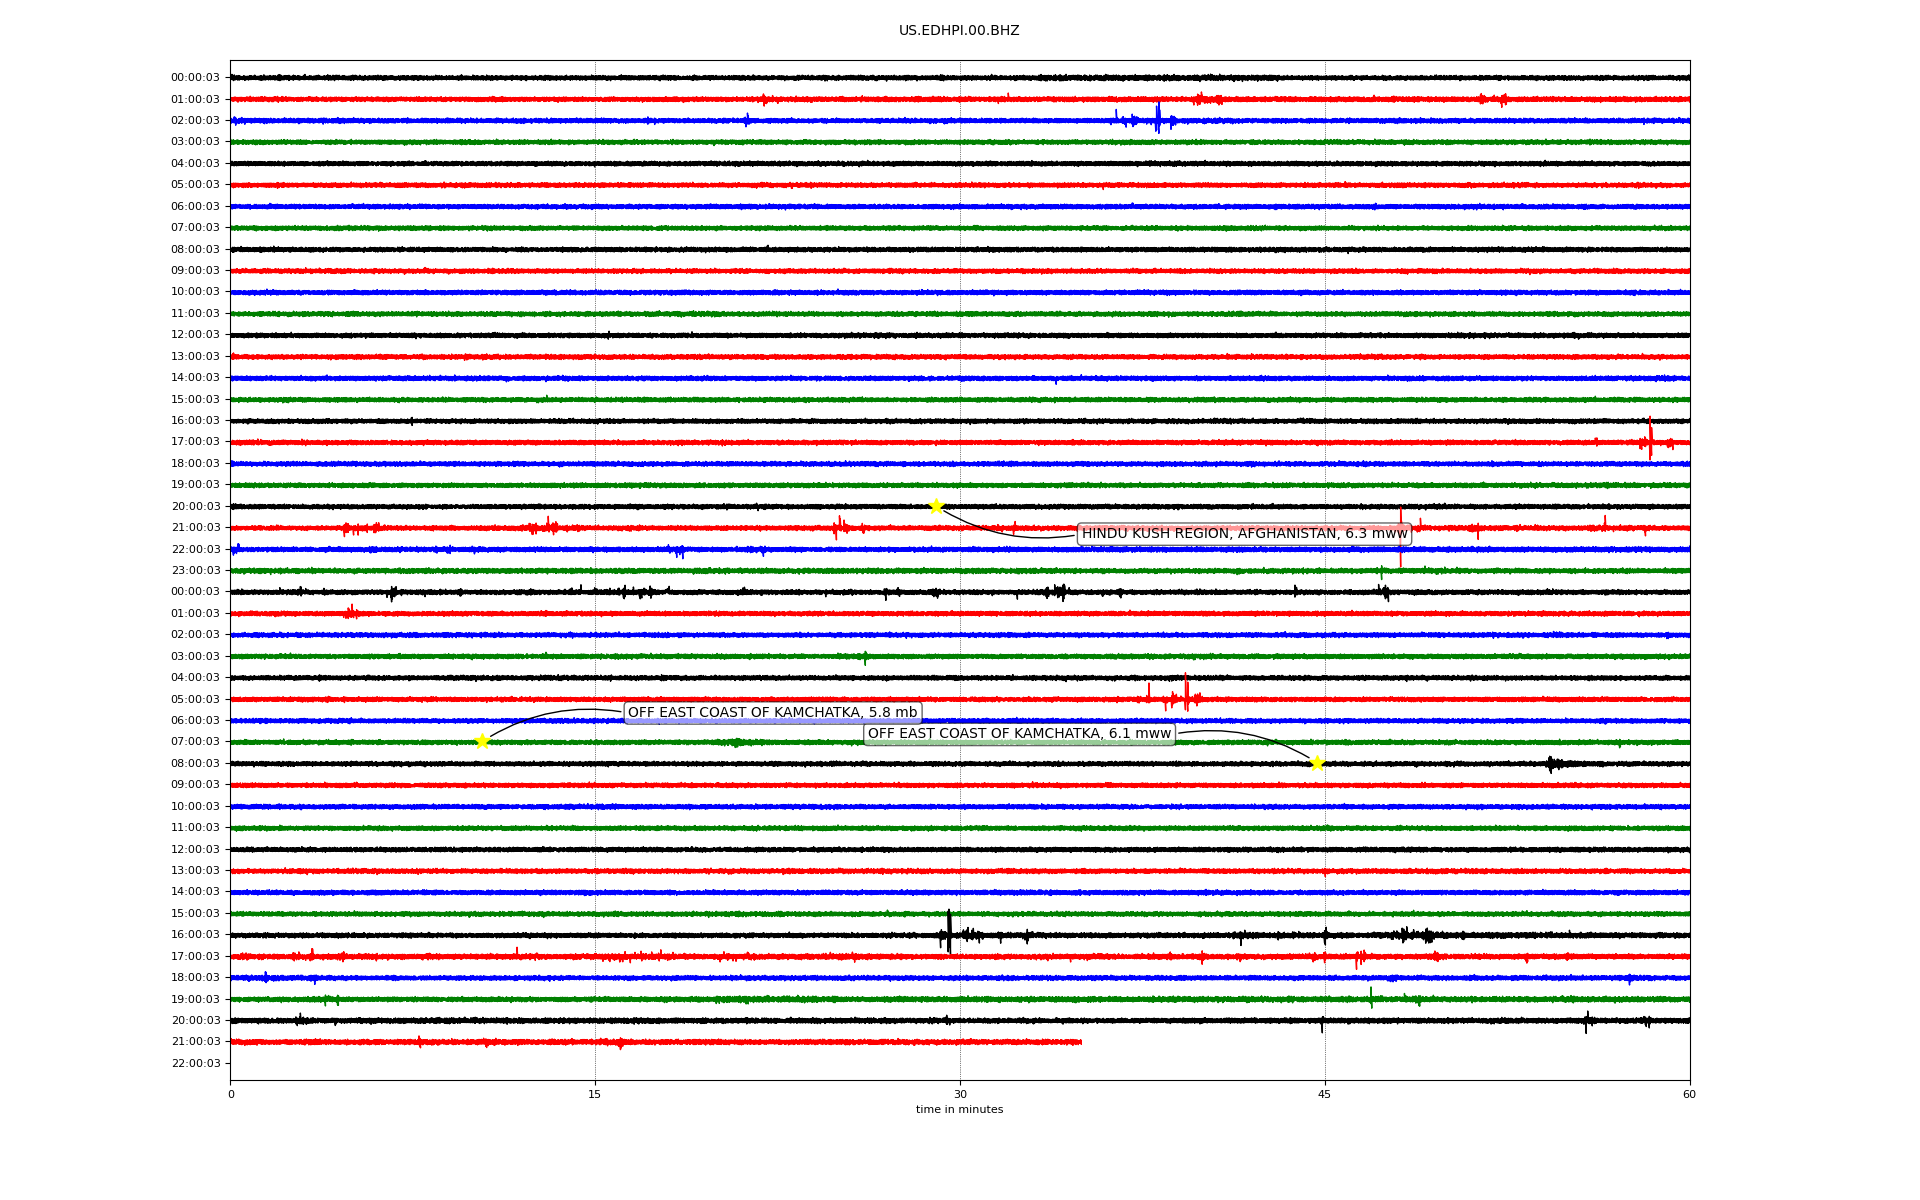The height and width of the screenshot is (1200, 1920).
Task: Click the US.EDHPI.00.BHZ plot title
Action: point(959,31)
